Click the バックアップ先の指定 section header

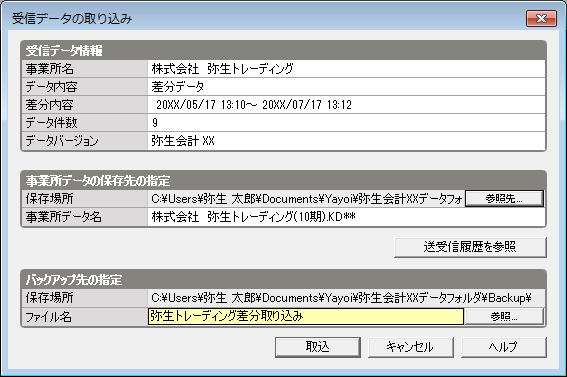(x=283, y=279)
